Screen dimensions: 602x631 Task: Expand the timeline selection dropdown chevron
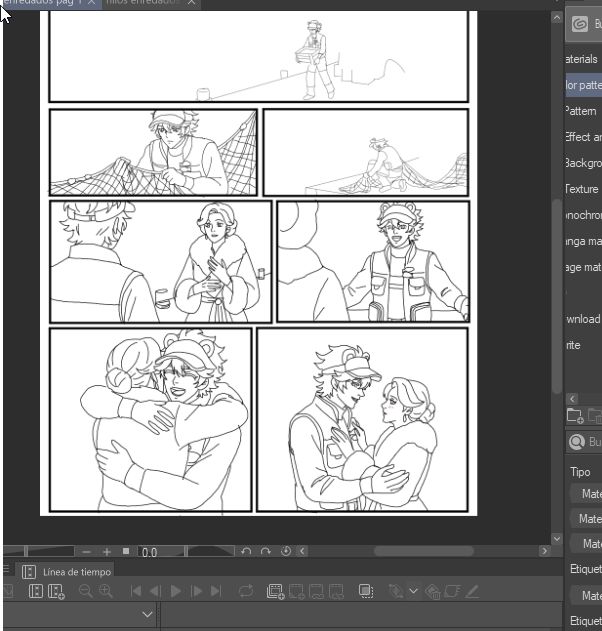tap(147, 615)
